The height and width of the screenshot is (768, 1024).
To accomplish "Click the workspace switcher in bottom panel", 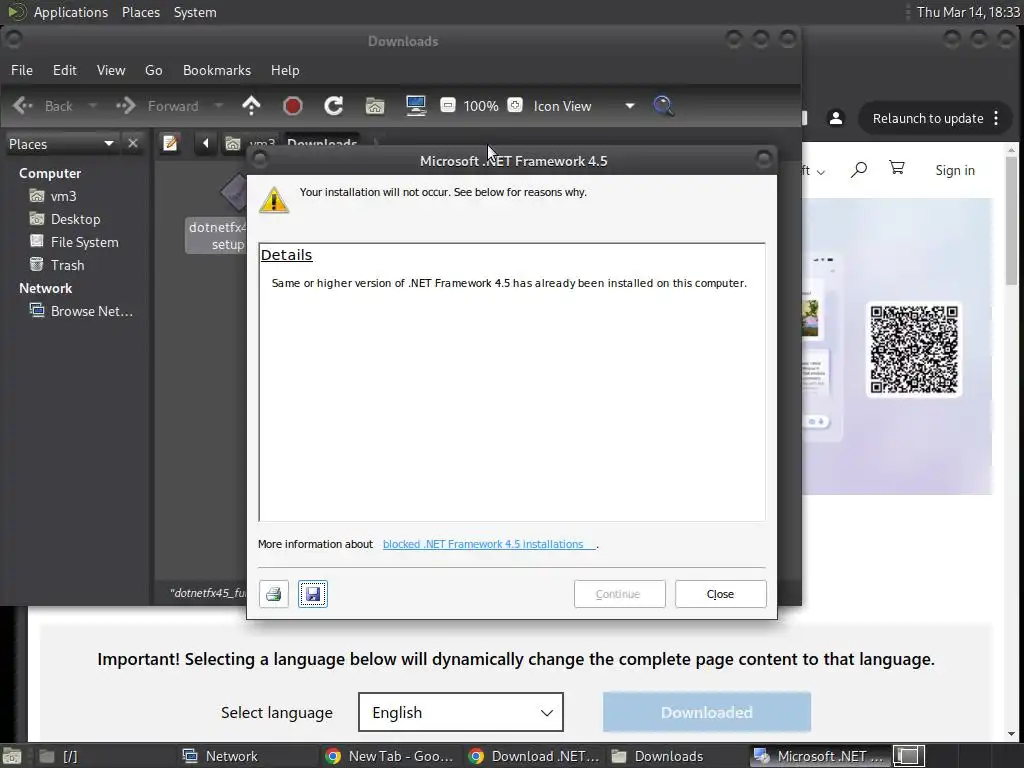I will (908, 756).
